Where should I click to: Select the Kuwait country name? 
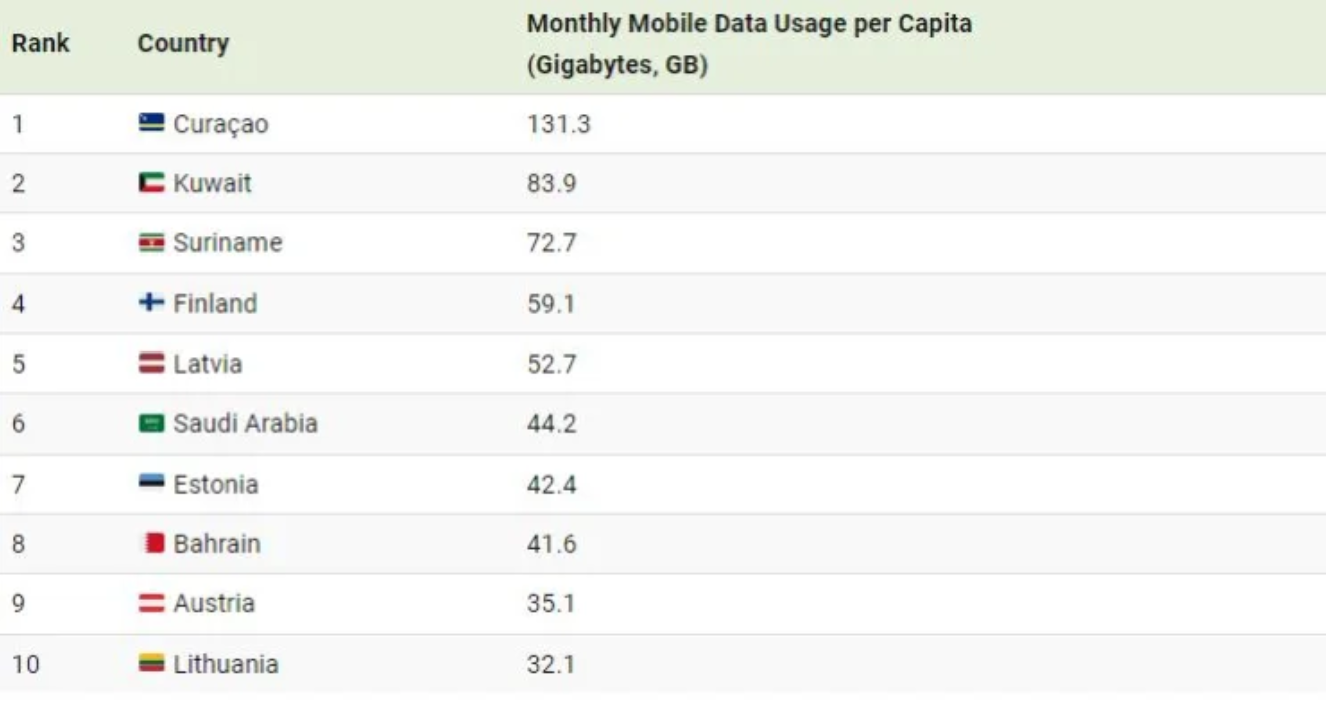tap(212, 184)
